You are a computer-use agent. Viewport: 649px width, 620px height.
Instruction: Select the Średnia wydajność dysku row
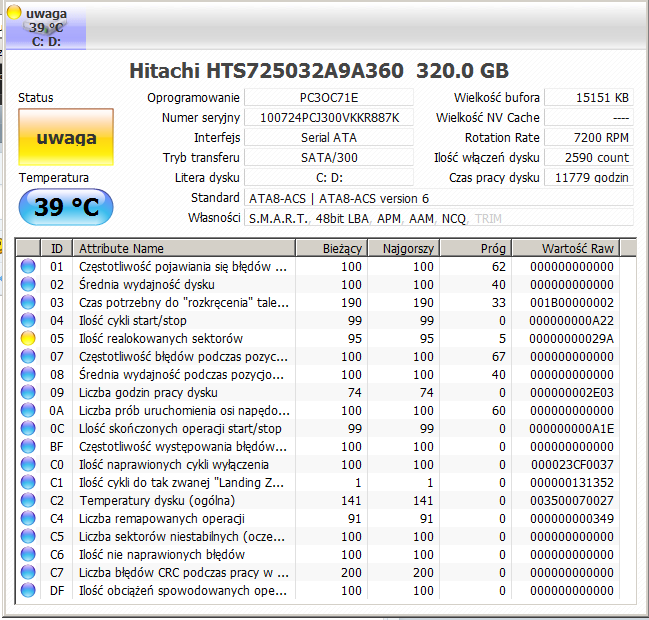click(318, 285)
